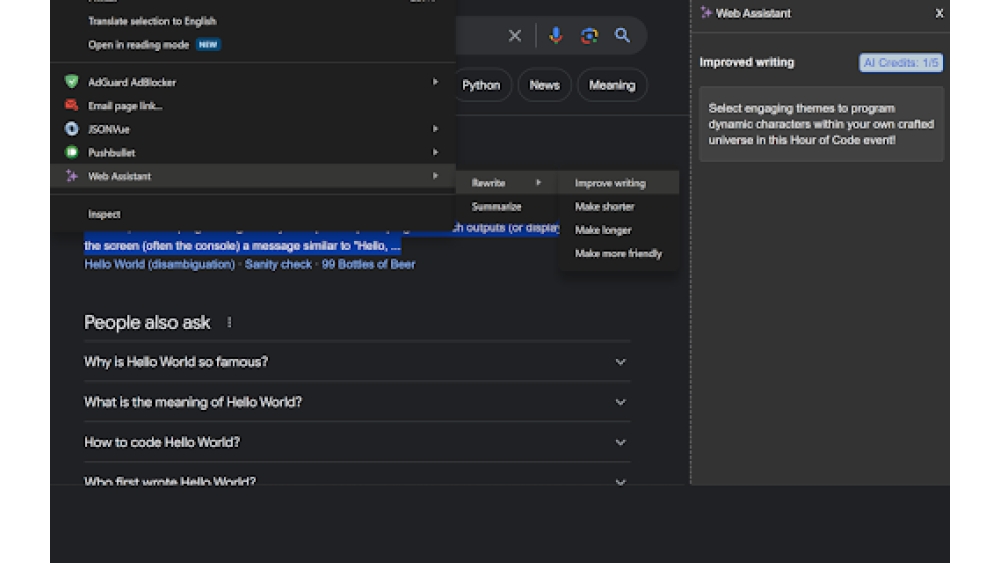This screenshot has width=1000, height=563.
Task: Expand 'How to code Hello World?' chevron
Action: (x=620, y=442)
